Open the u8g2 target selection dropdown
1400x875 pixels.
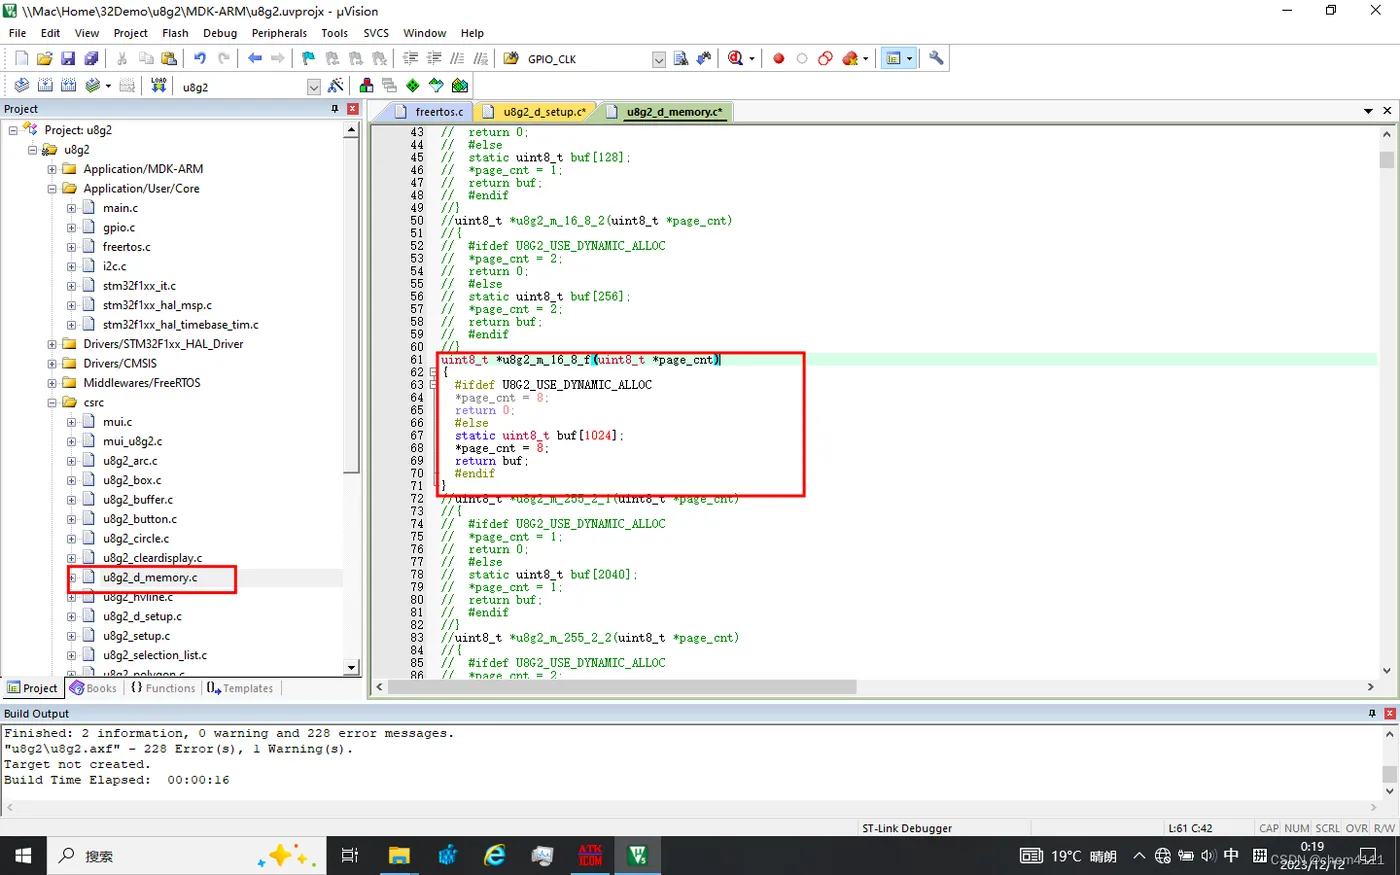click(x=314, y=87)
